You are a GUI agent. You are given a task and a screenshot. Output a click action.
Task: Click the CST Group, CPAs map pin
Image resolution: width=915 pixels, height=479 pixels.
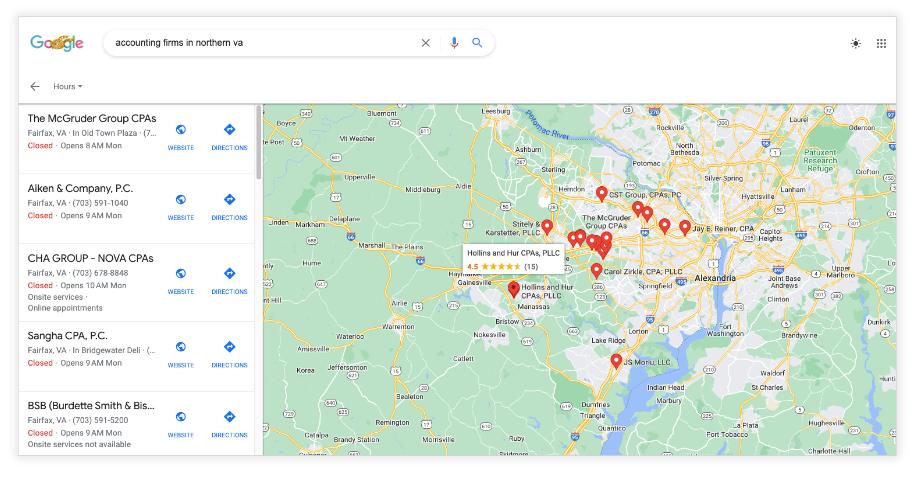click(601, 194)
